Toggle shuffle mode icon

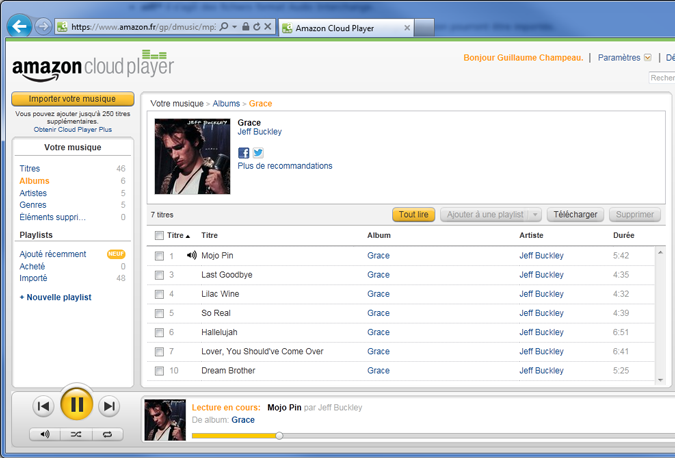click(x=76, y=435)
